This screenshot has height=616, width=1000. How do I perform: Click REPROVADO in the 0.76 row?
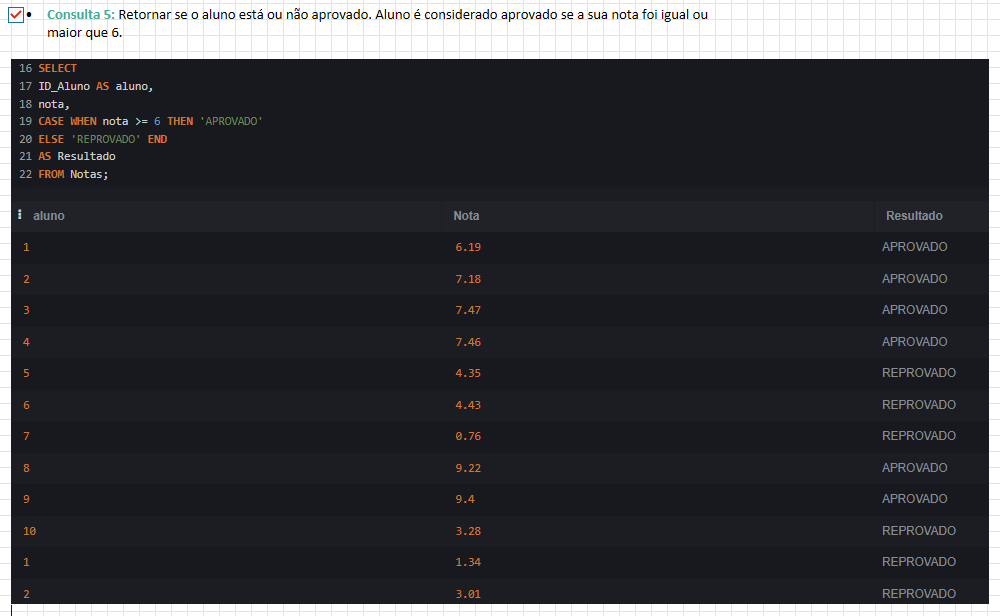(918, 436)
